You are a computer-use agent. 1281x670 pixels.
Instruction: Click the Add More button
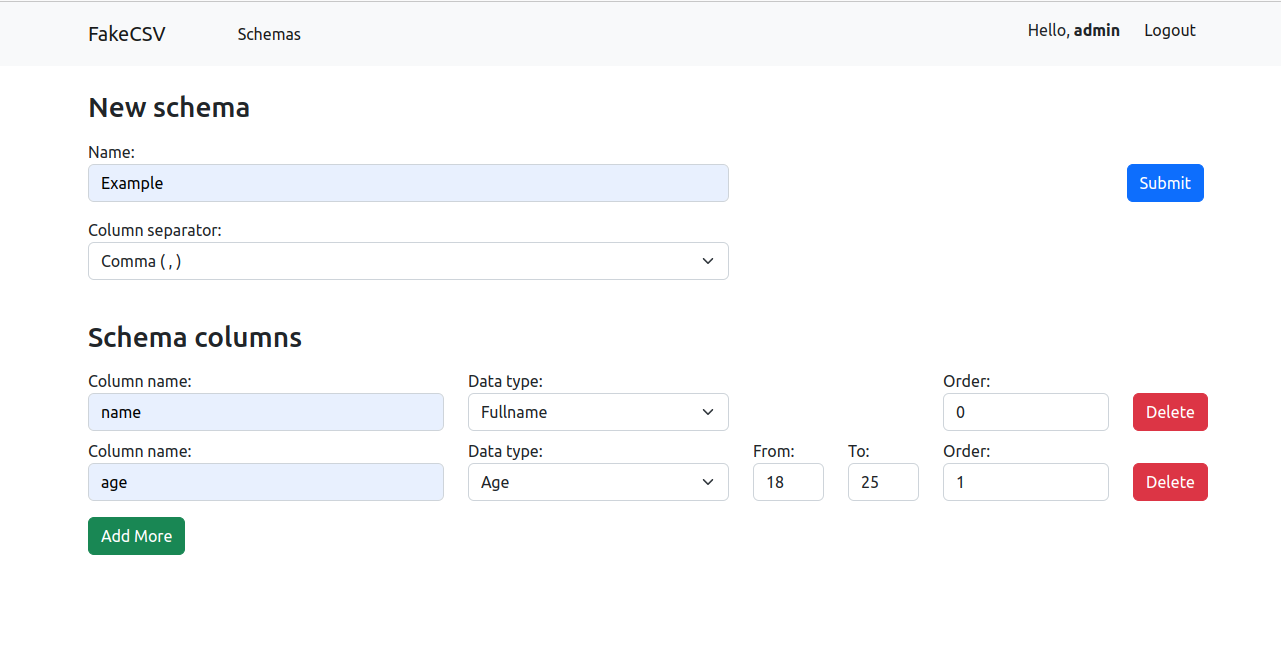pyautogui.click(x=136, y=536)
